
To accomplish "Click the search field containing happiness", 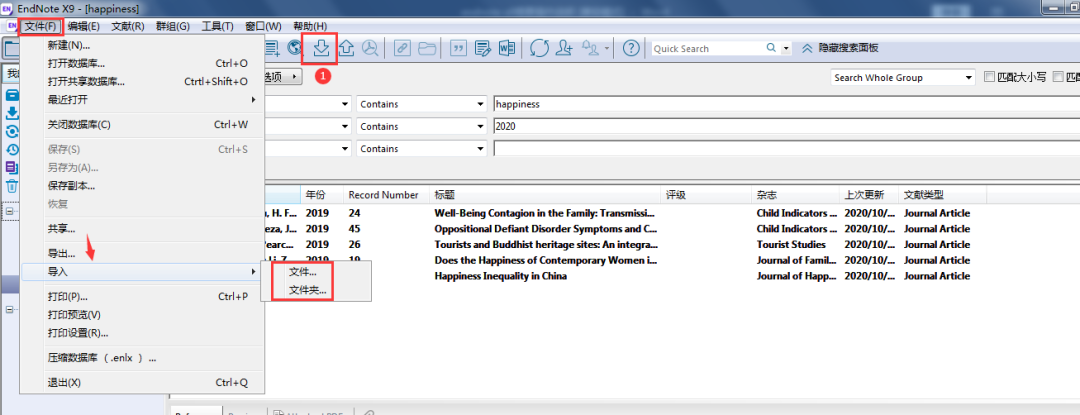I will tap(787, 104).
